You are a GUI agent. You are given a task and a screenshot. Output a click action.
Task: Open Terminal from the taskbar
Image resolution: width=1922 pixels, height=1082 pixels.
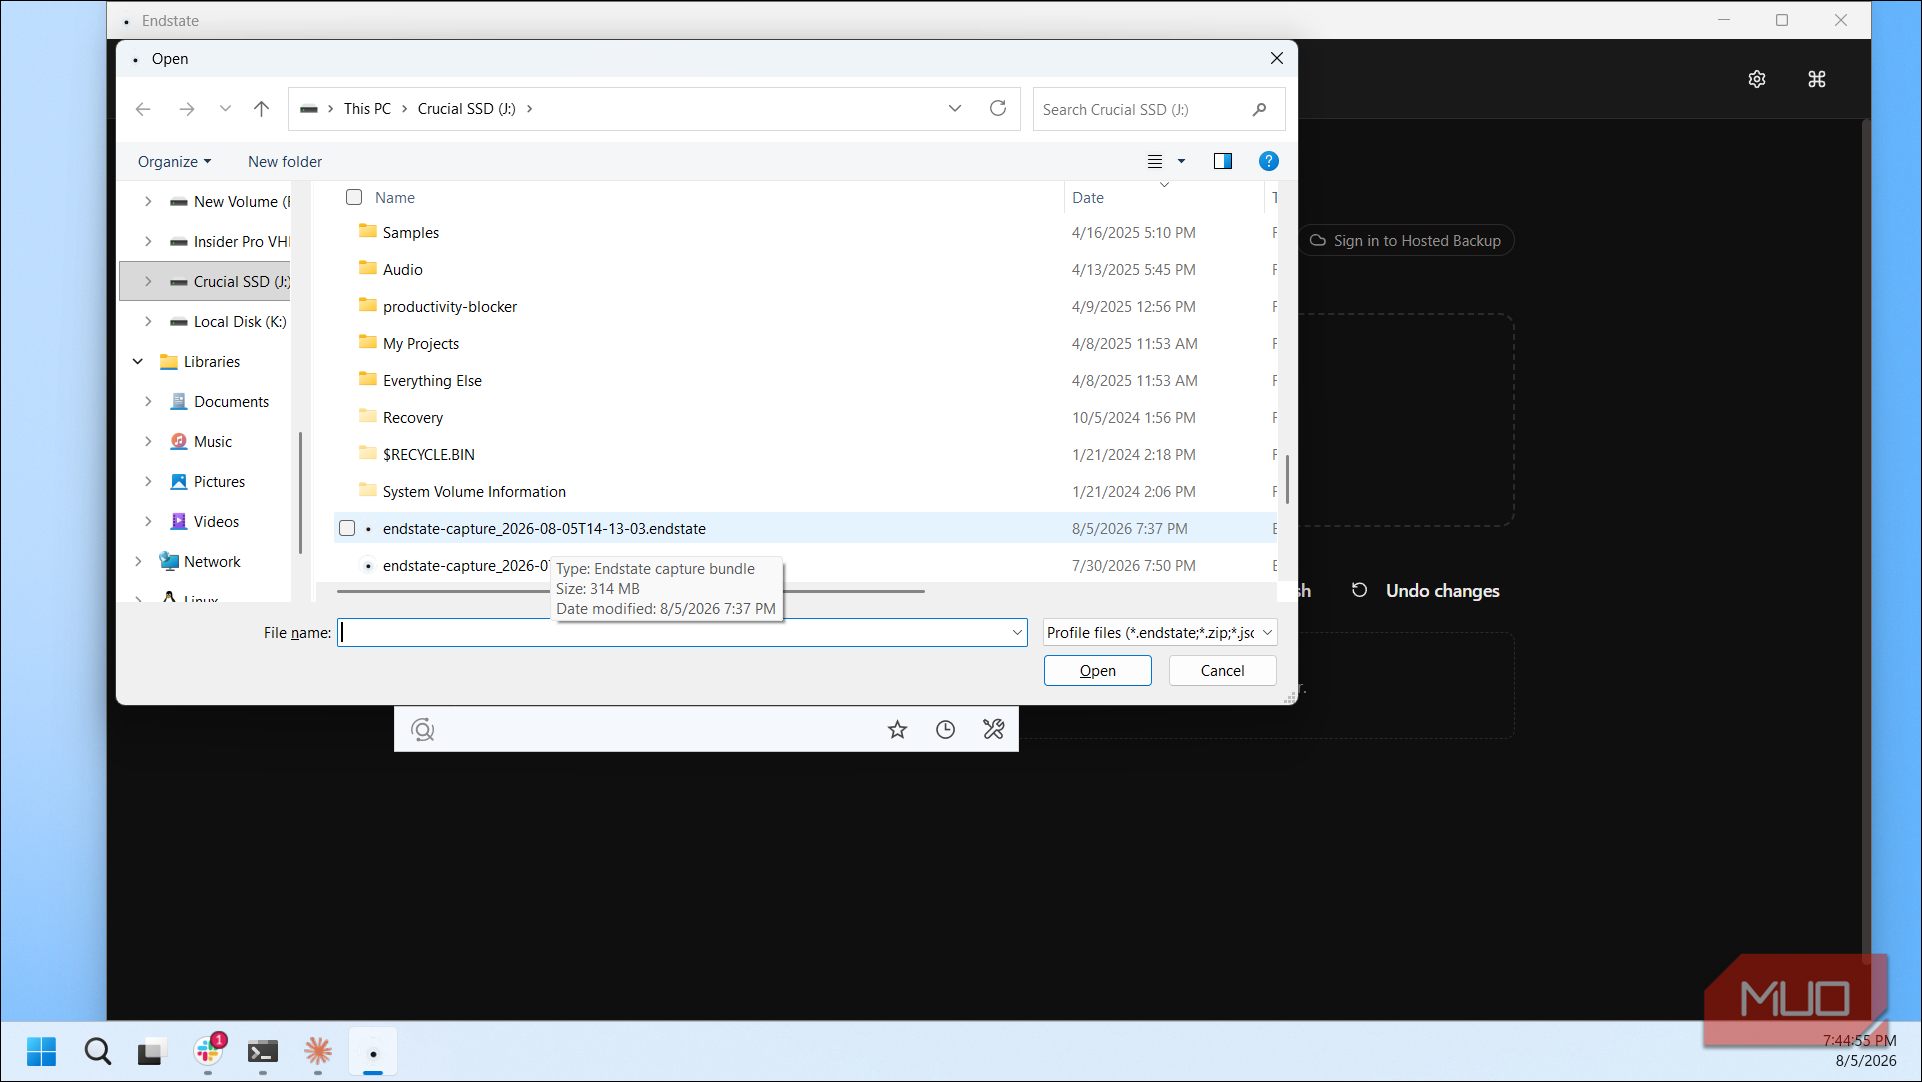pyautogui.click(x=262, y=1052)
